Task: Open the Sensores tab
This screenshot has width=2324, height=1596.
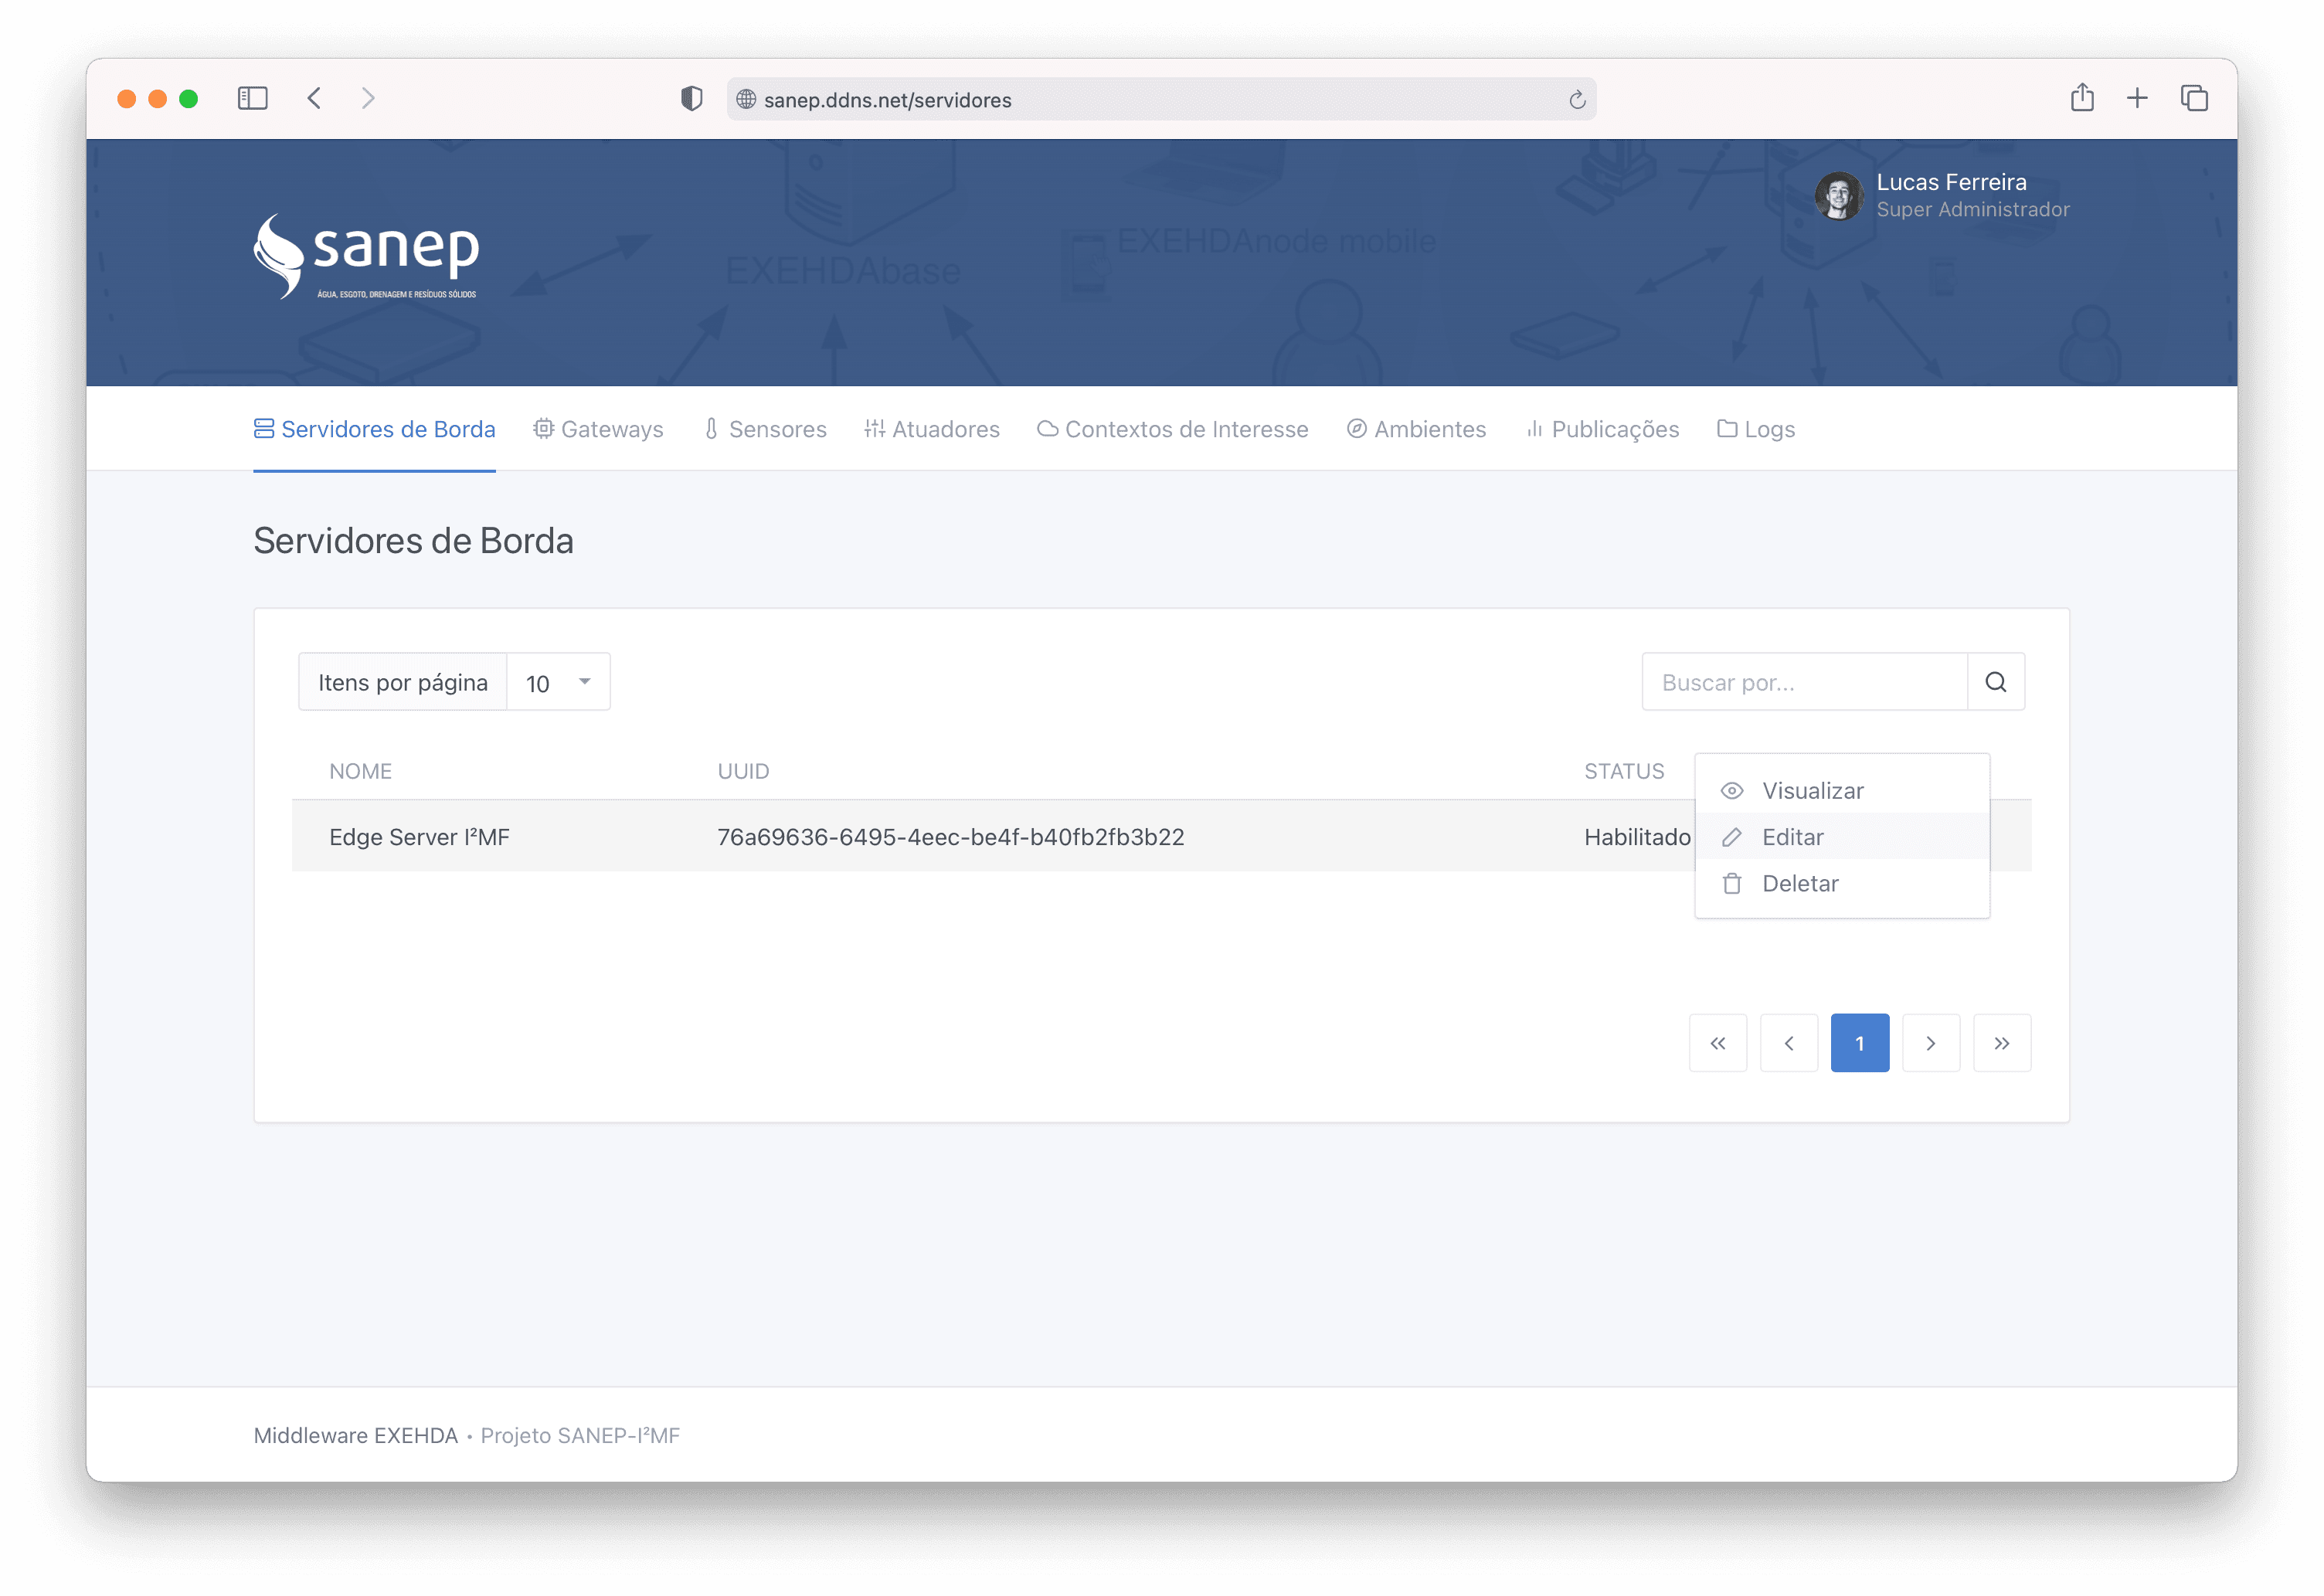Action: (765, 429)
